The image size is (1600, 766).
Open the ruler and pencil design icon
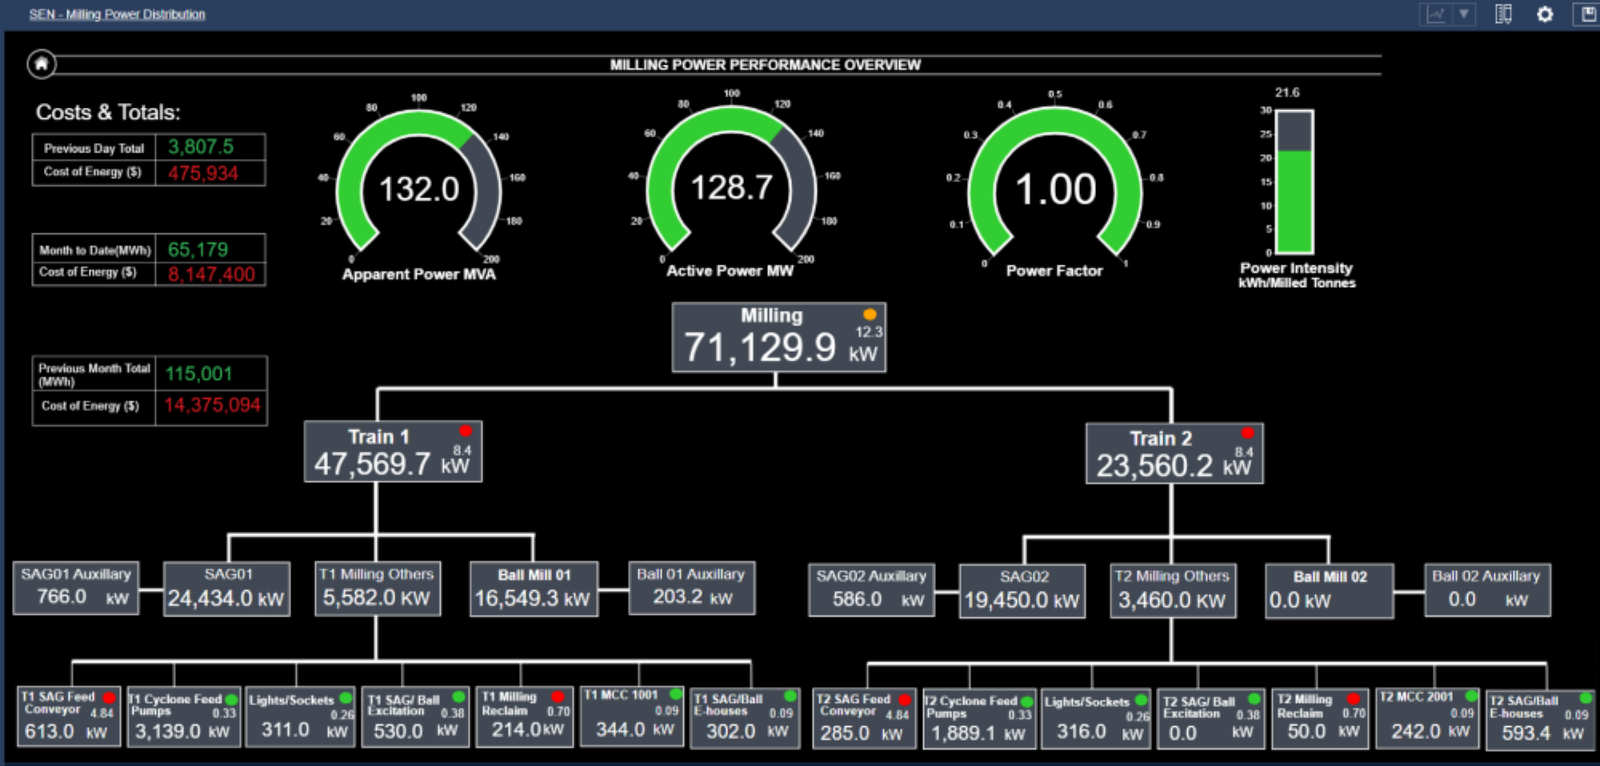(1503, 14)
